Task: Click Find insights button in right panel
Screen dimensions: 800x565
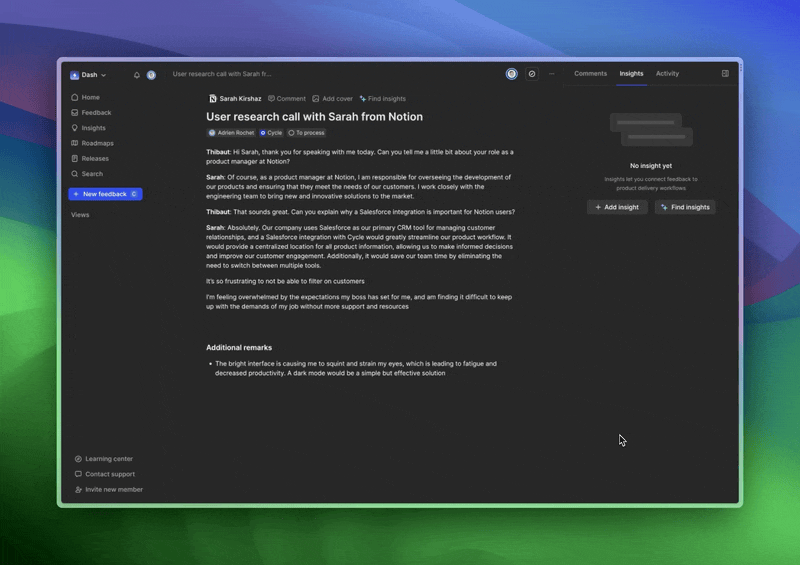Action: [x=685, y=207]
